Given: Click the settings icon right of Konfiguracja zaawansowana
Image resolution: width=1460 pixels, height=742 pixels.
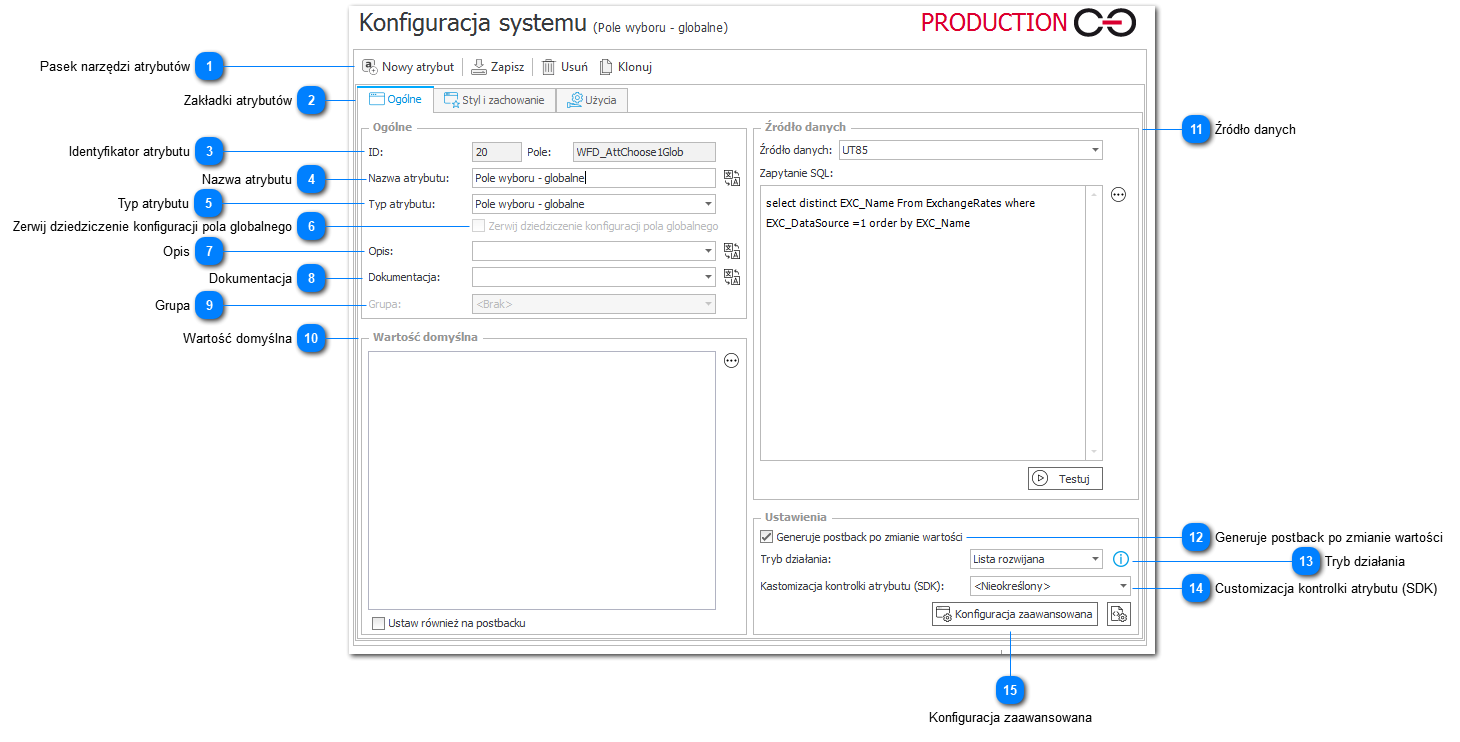Looking at the screenshot, I should click(1118, 614).
